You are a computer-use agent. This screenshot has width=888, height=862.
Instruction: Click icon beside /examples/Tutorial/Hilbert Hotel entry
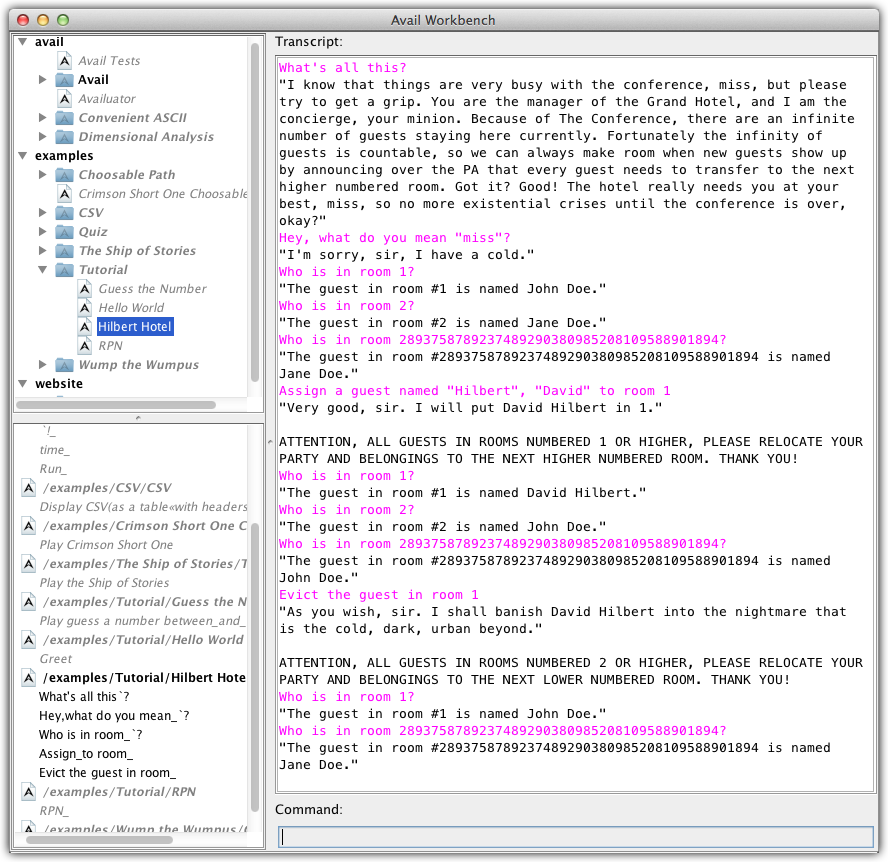[x=29, y=677]
